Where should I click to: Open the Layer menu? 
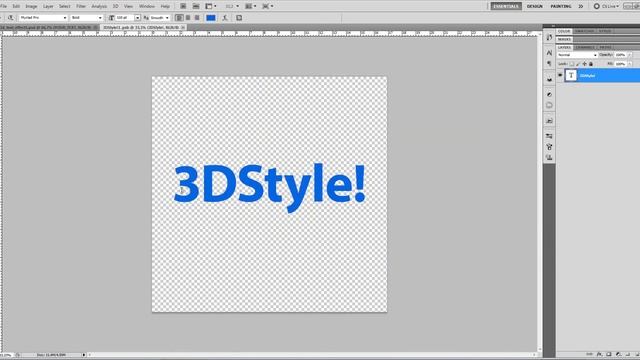(48, 6)
